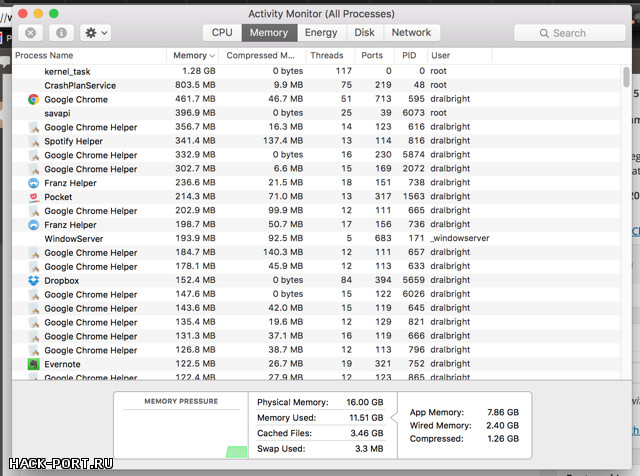The image size is (640, 476).
Task: Click the Physical Memory 16.00 GB value
Action: [x=365, y=402]
